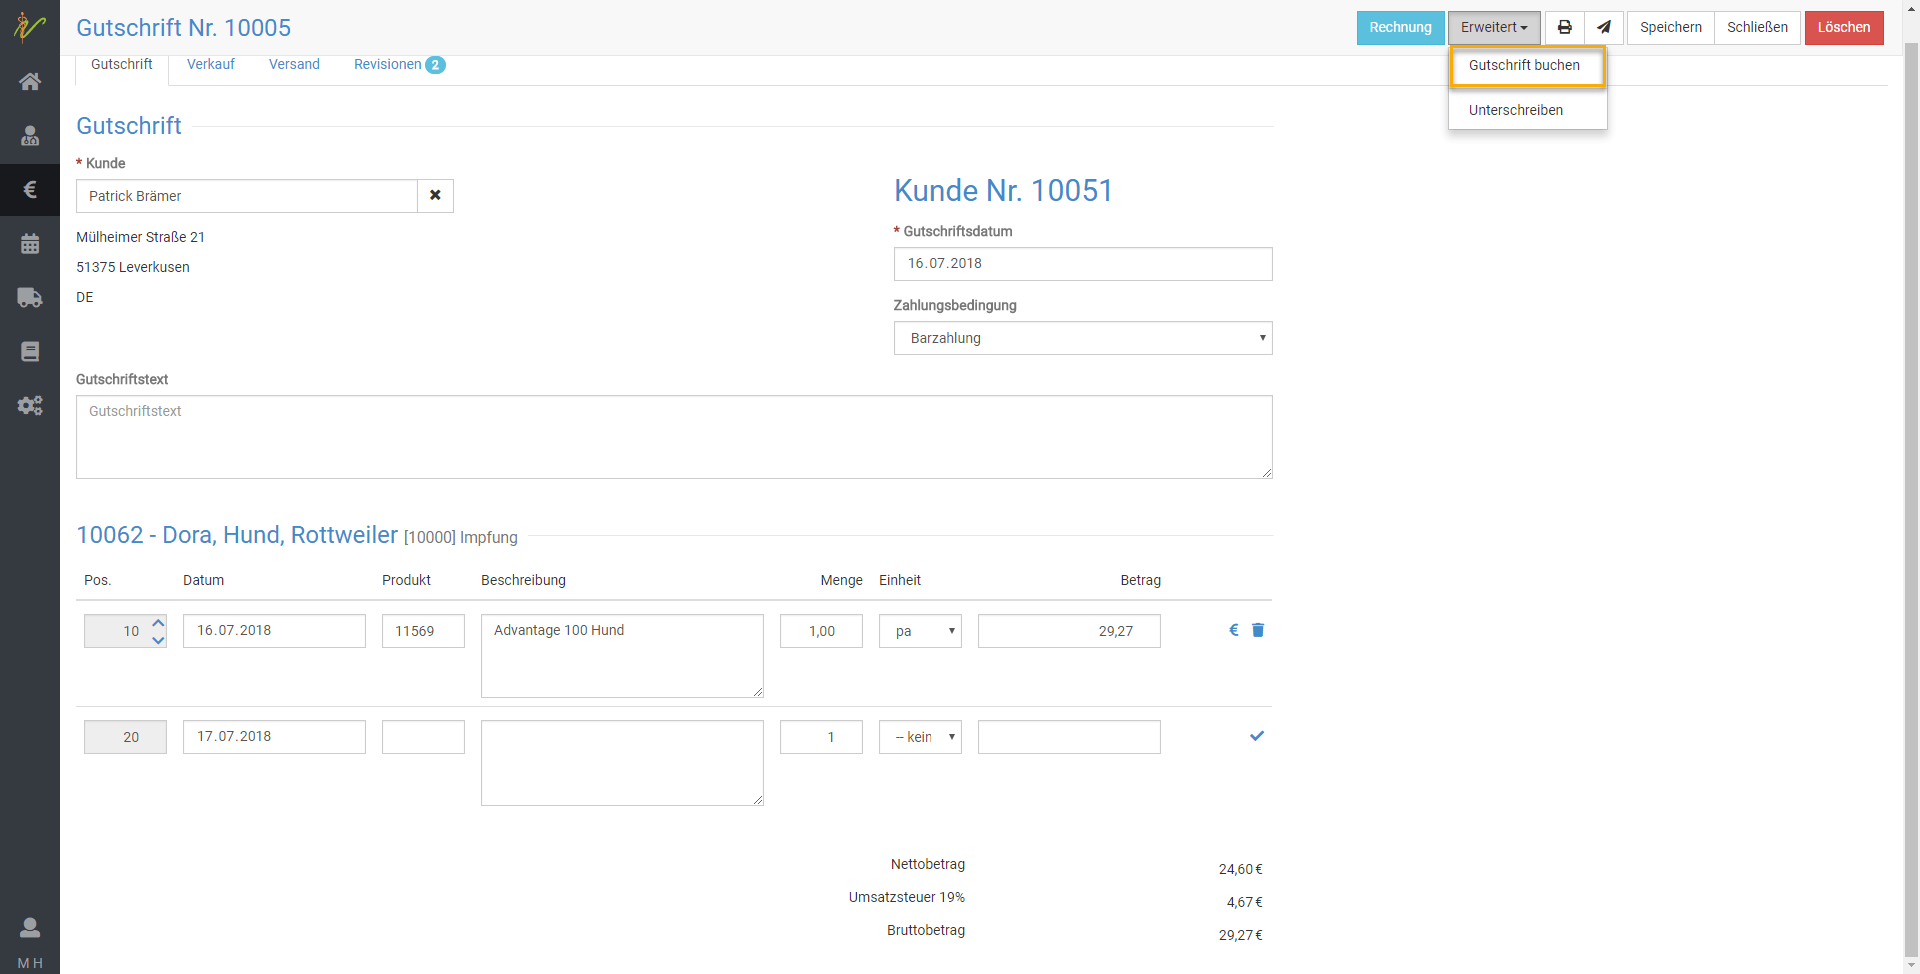Open the home dashboard from the sidebar
Screen dimensions: 1920x974
pyautogui.click(x=30, y=82)
